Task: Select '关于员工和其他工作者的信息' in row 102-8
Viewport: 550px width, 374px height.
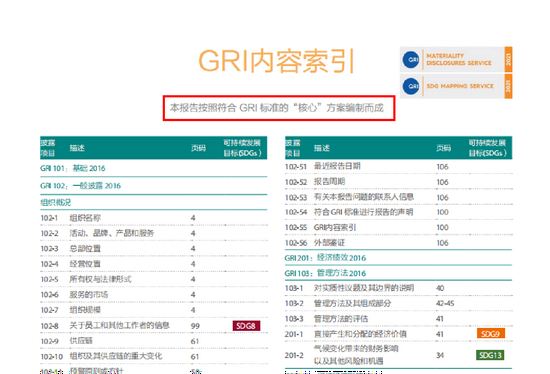Action: pyautogui.click(x=119, y=326)
